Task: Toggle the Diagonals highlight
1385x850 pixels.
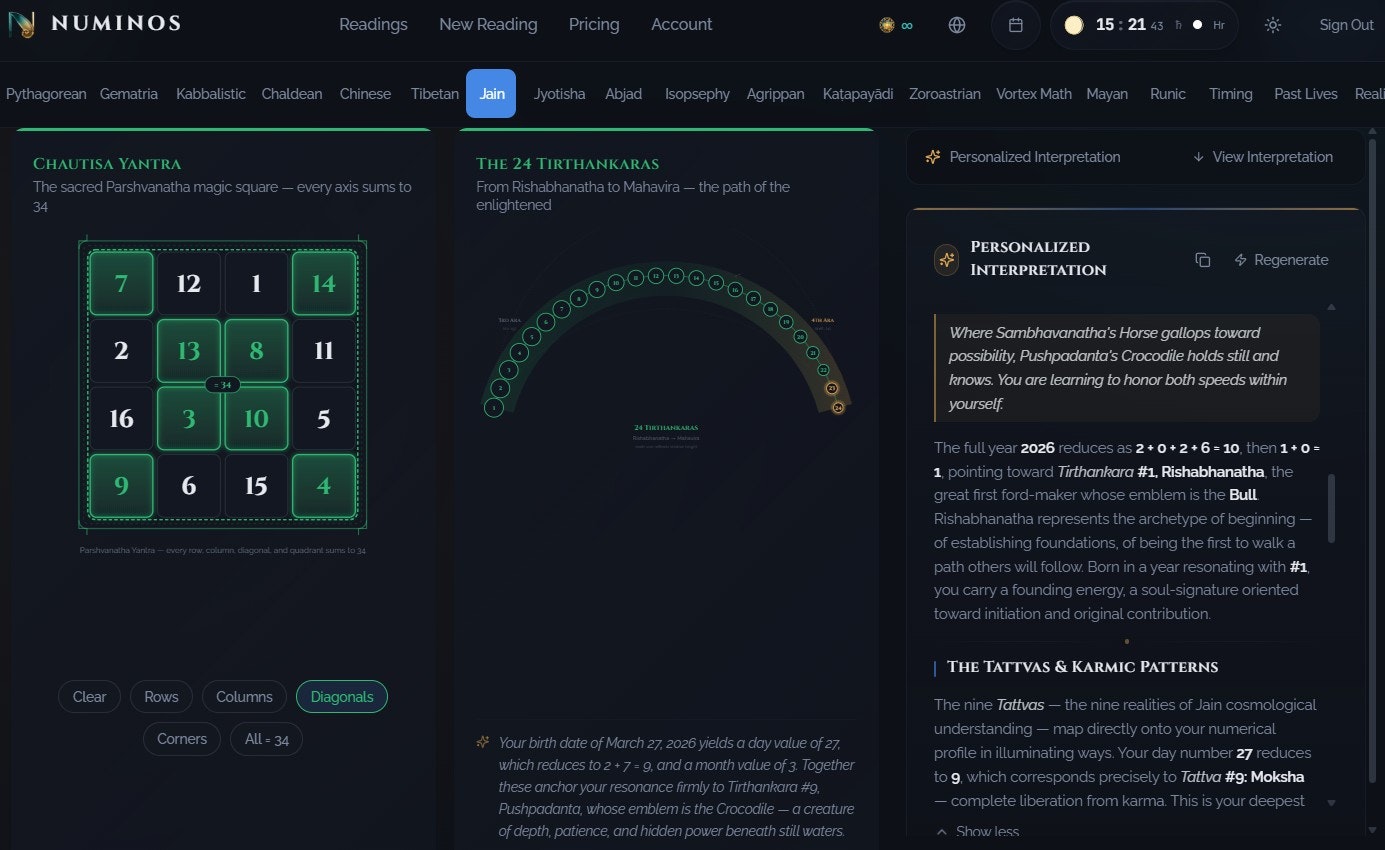Action: (x=342, y=697)
